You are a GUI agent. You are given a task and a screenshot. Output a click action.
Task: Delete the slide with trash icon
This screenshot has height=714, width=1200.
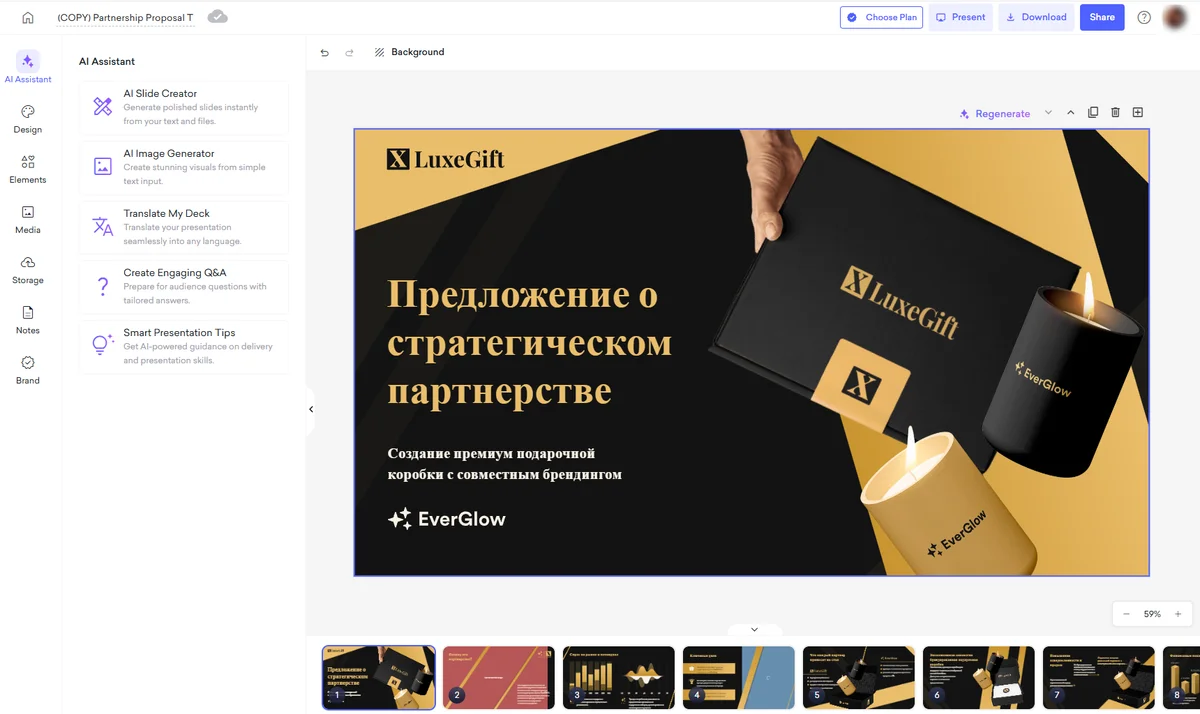pos(1115,113)
